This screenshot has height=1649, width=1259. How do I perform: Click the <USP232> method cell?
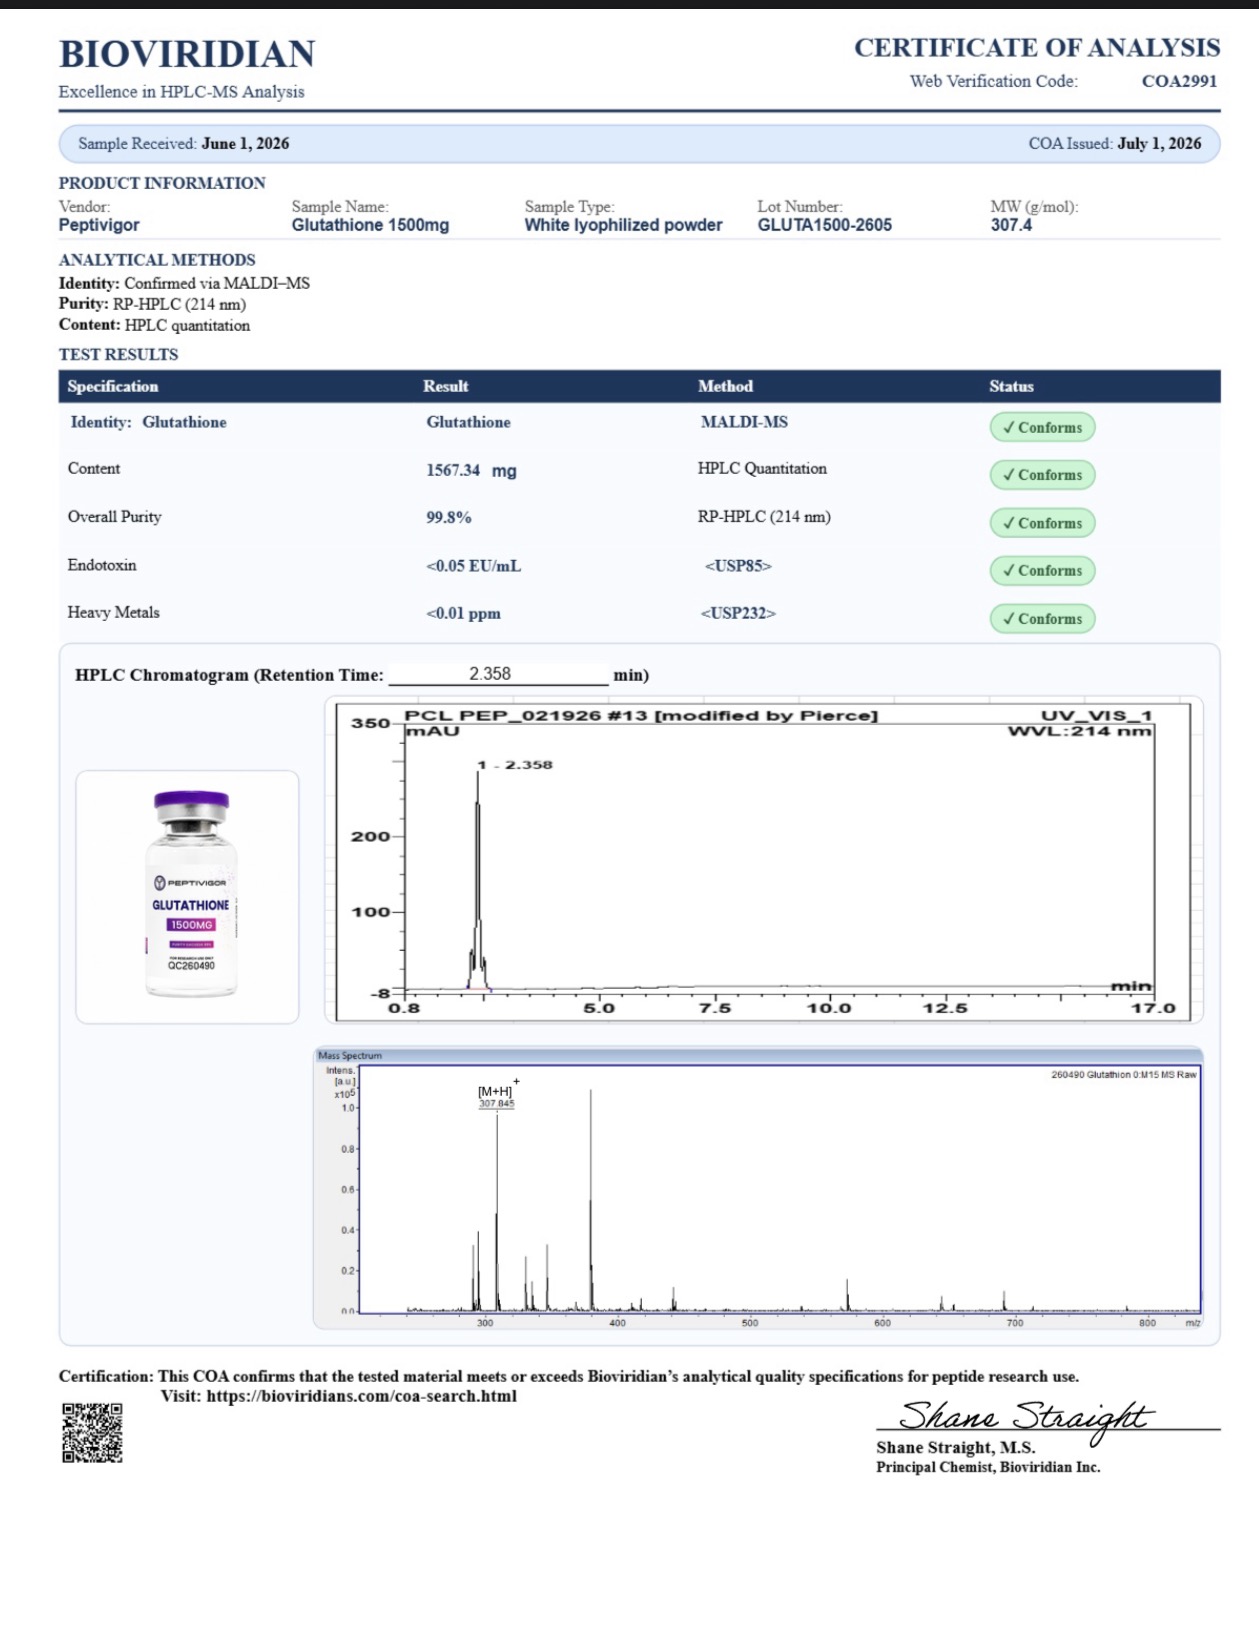[738, 613]
